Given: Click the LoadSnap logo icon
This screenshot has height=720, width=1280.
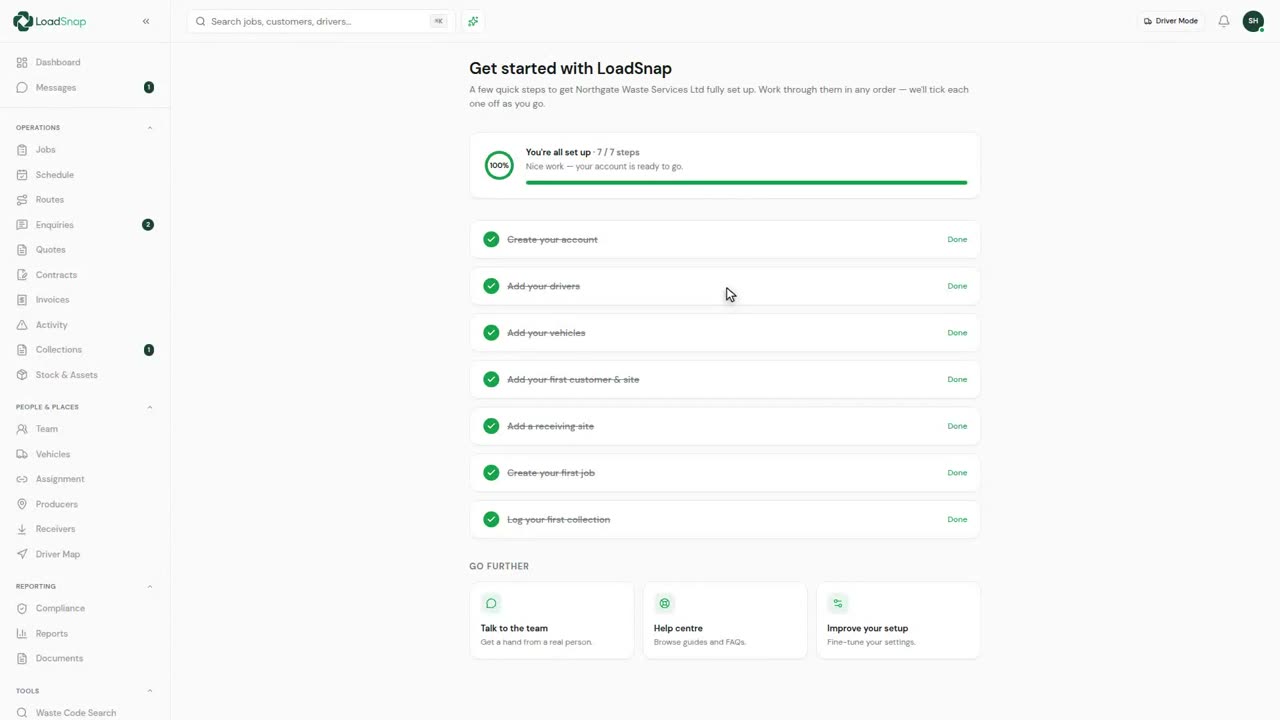Looking at the screenshot, I should pos(23,21).
